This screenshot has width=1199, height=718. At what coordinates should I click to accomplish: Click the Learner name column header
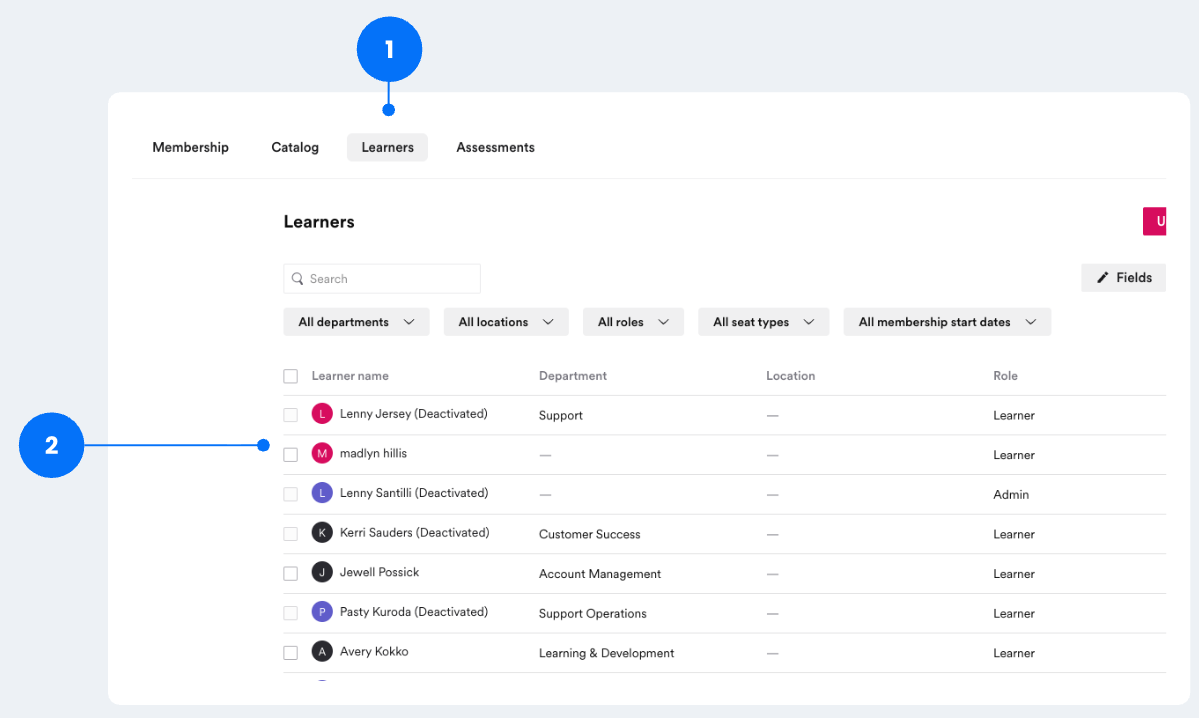(350, 376)
